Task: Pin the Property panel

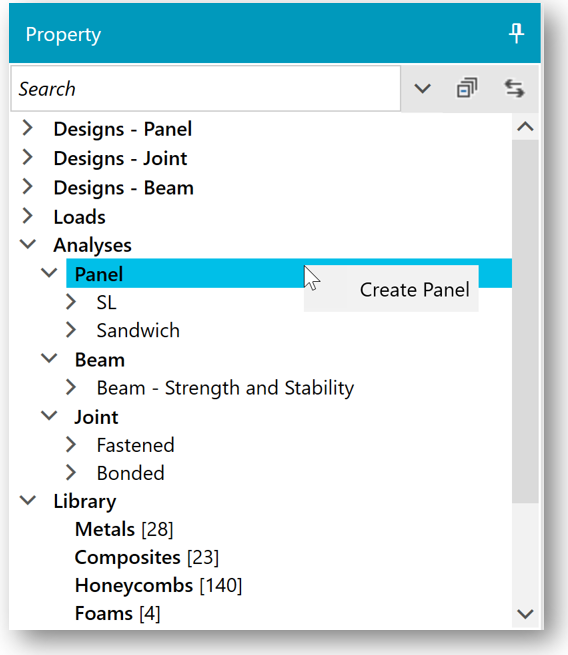Action: (516, 33)
